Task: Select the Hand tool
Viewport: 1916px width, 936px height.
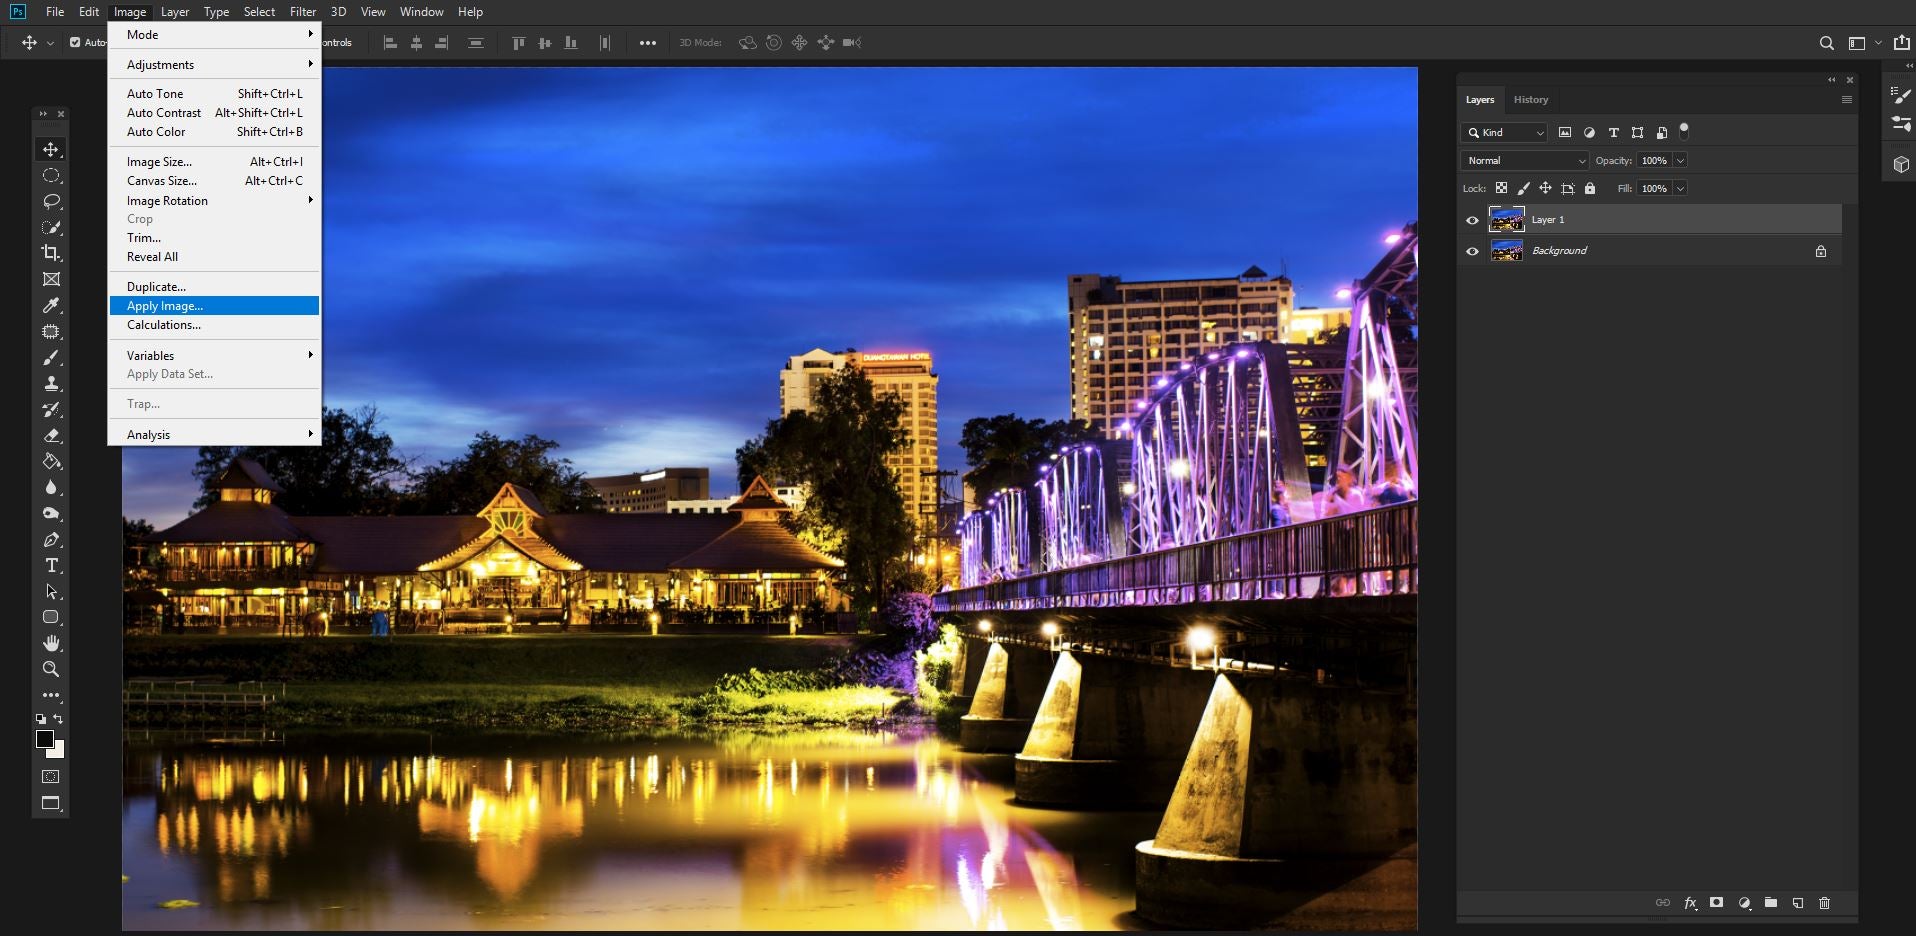Action: click(51, 643)
